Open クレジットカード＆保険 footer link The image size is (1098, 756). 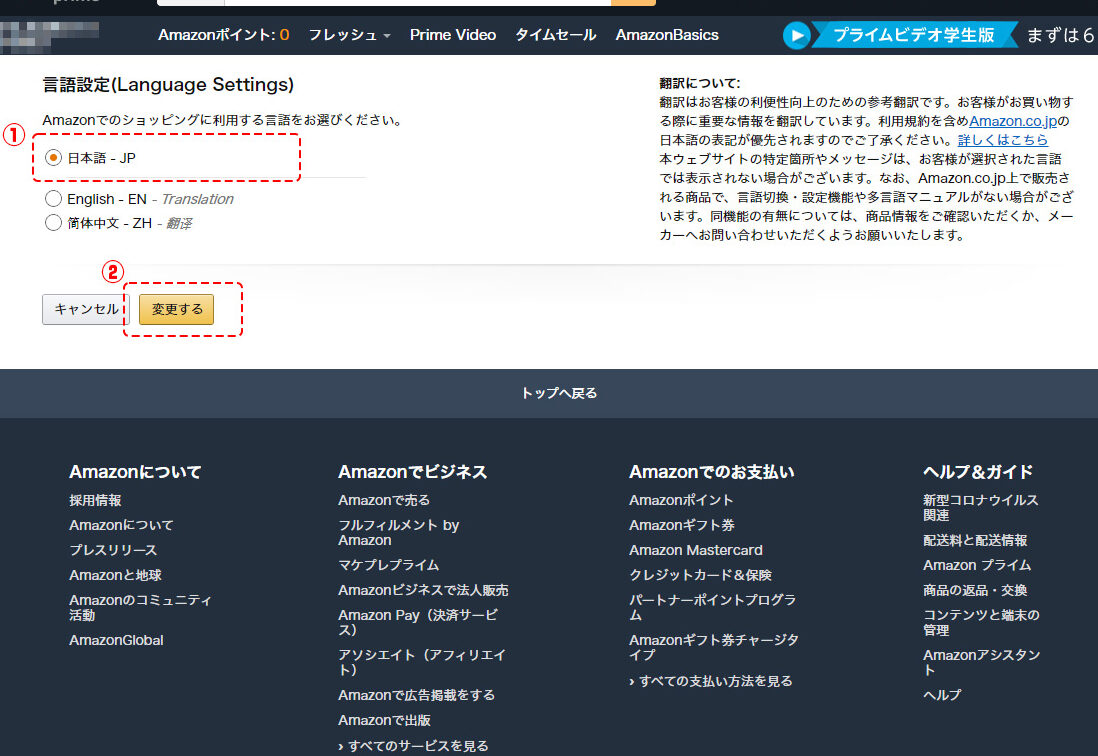[x=700, y=575]
